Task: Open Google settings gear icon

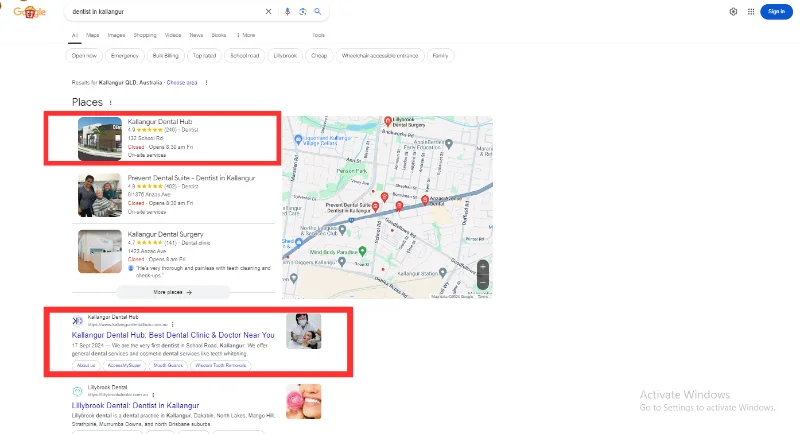Action: click(733, 11)
